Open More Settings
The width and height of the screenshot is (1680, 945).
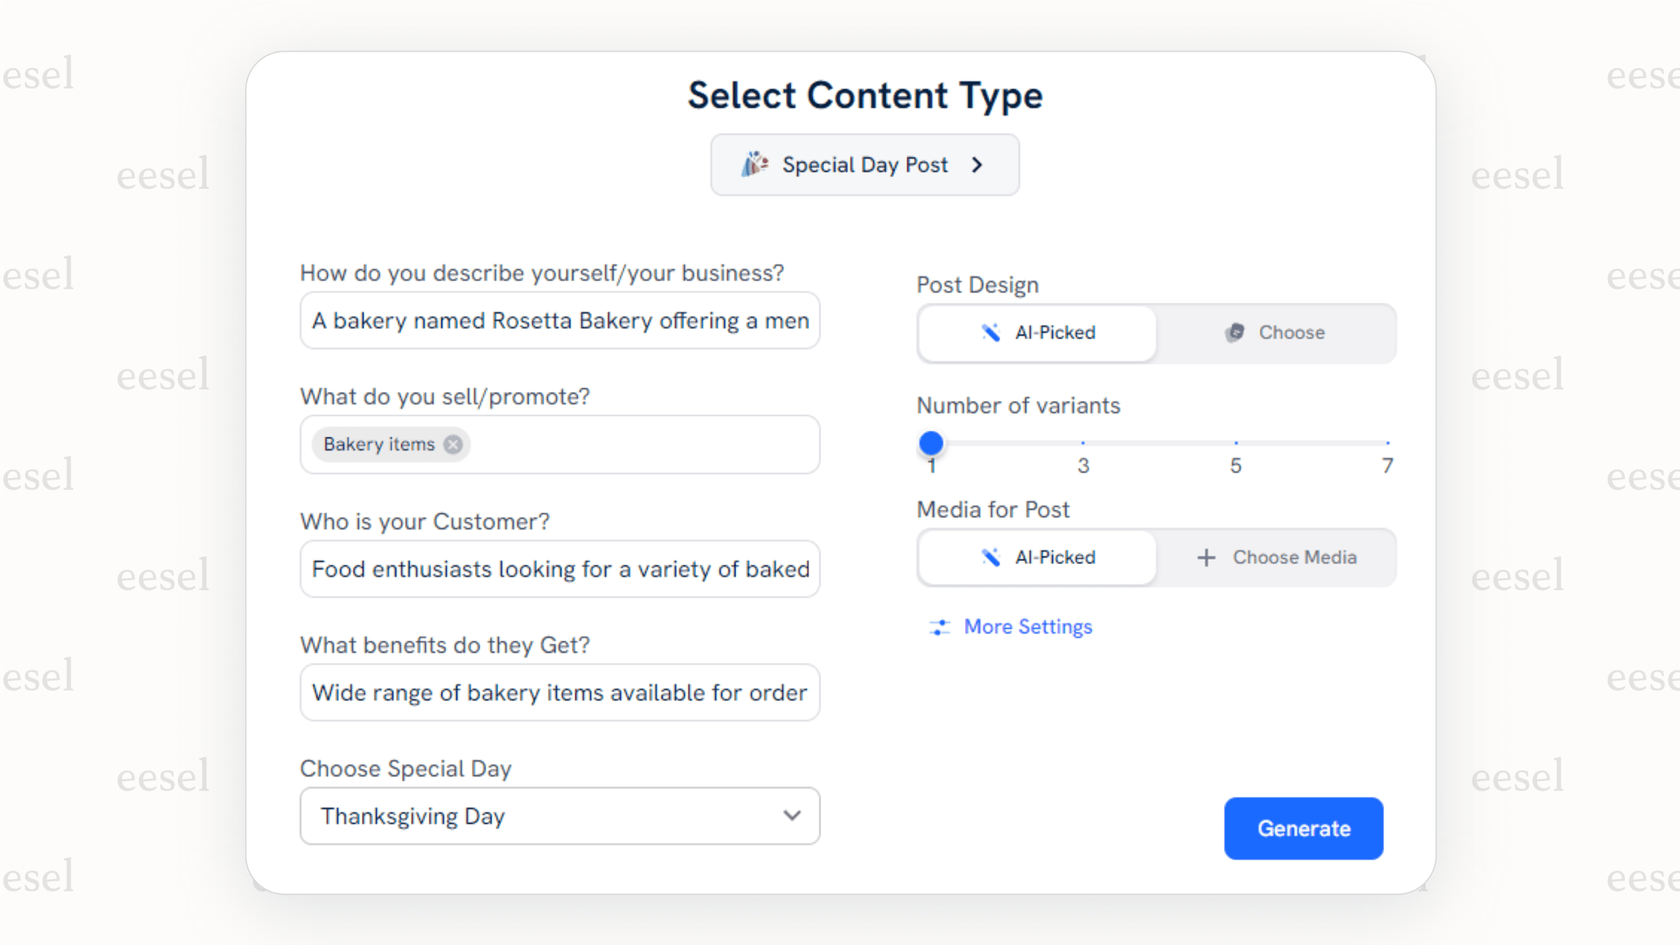(1028, 627)
